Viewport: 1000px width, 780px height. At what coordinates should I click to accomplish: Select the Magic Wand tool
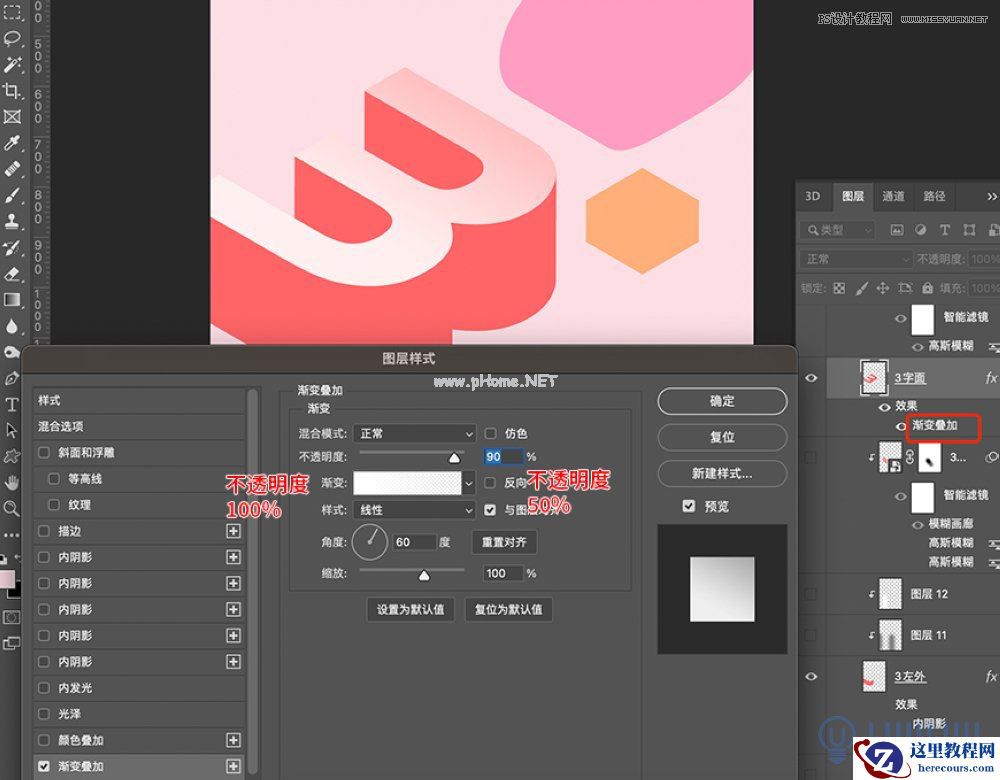point(12,64)
